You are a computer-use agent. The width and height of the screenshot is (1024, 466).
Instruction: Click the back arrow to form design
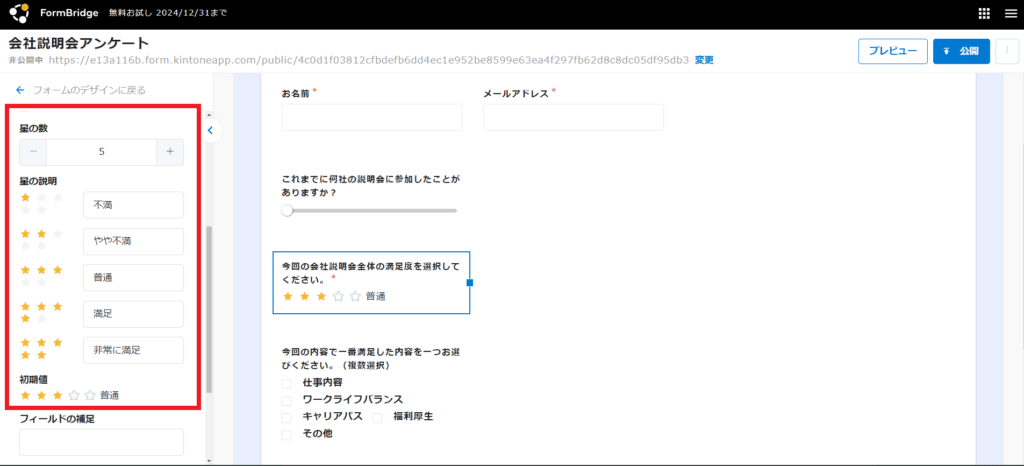coord(20,90)
